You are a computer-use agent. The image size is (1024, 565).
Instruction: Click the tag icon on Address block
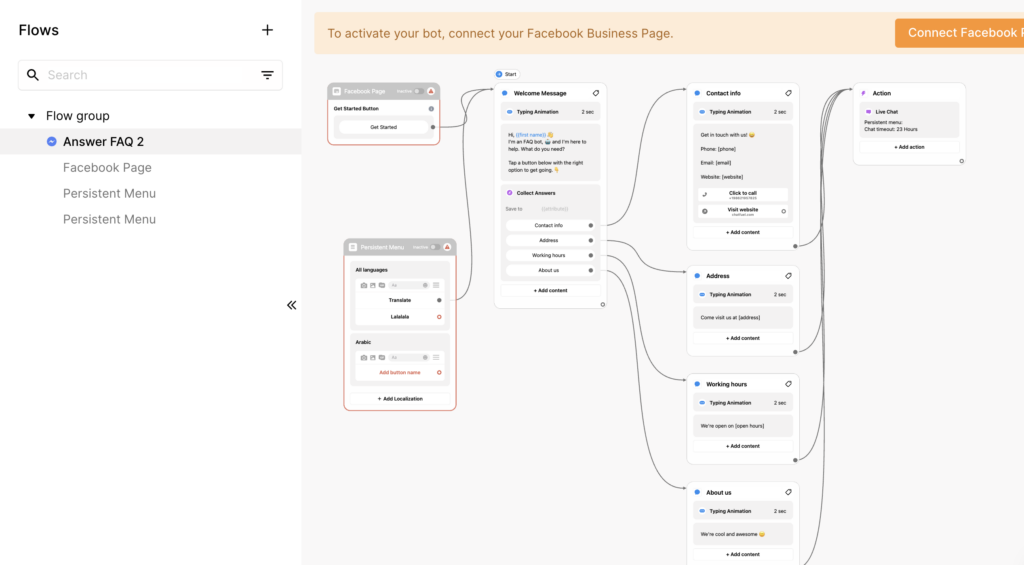tap(788, 276)
